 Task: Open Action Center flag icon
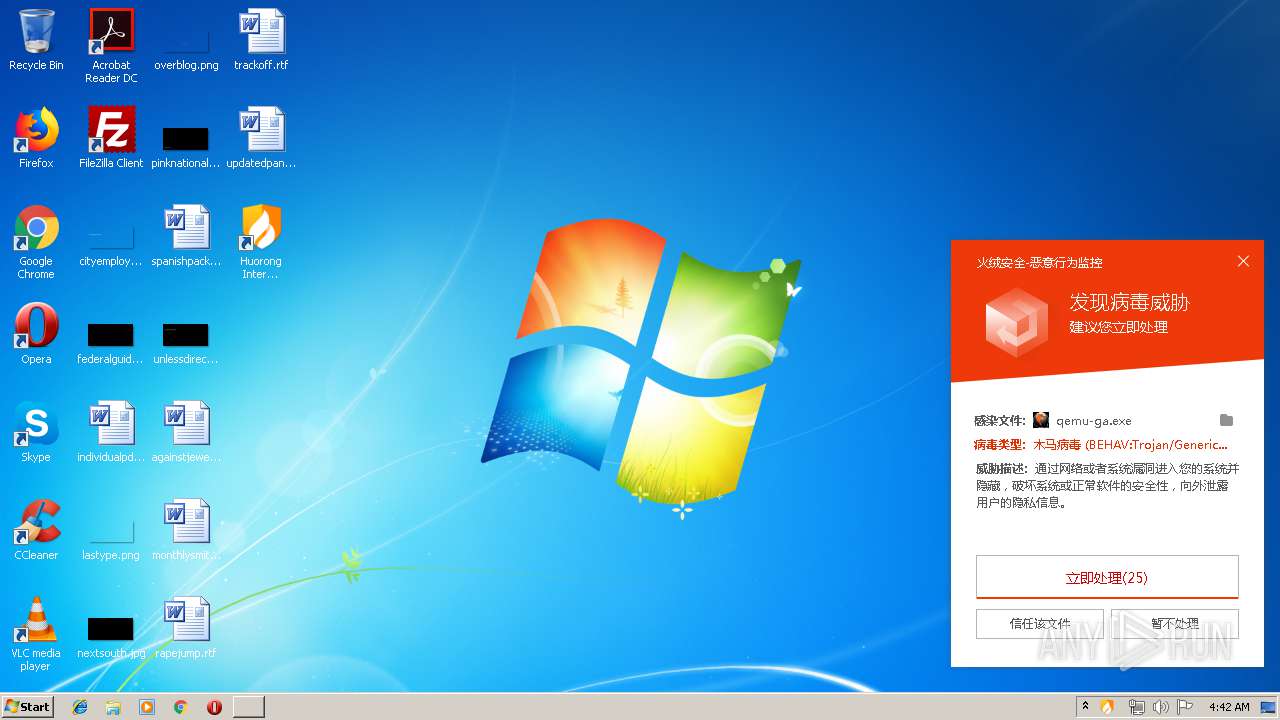pos(1185,707)
